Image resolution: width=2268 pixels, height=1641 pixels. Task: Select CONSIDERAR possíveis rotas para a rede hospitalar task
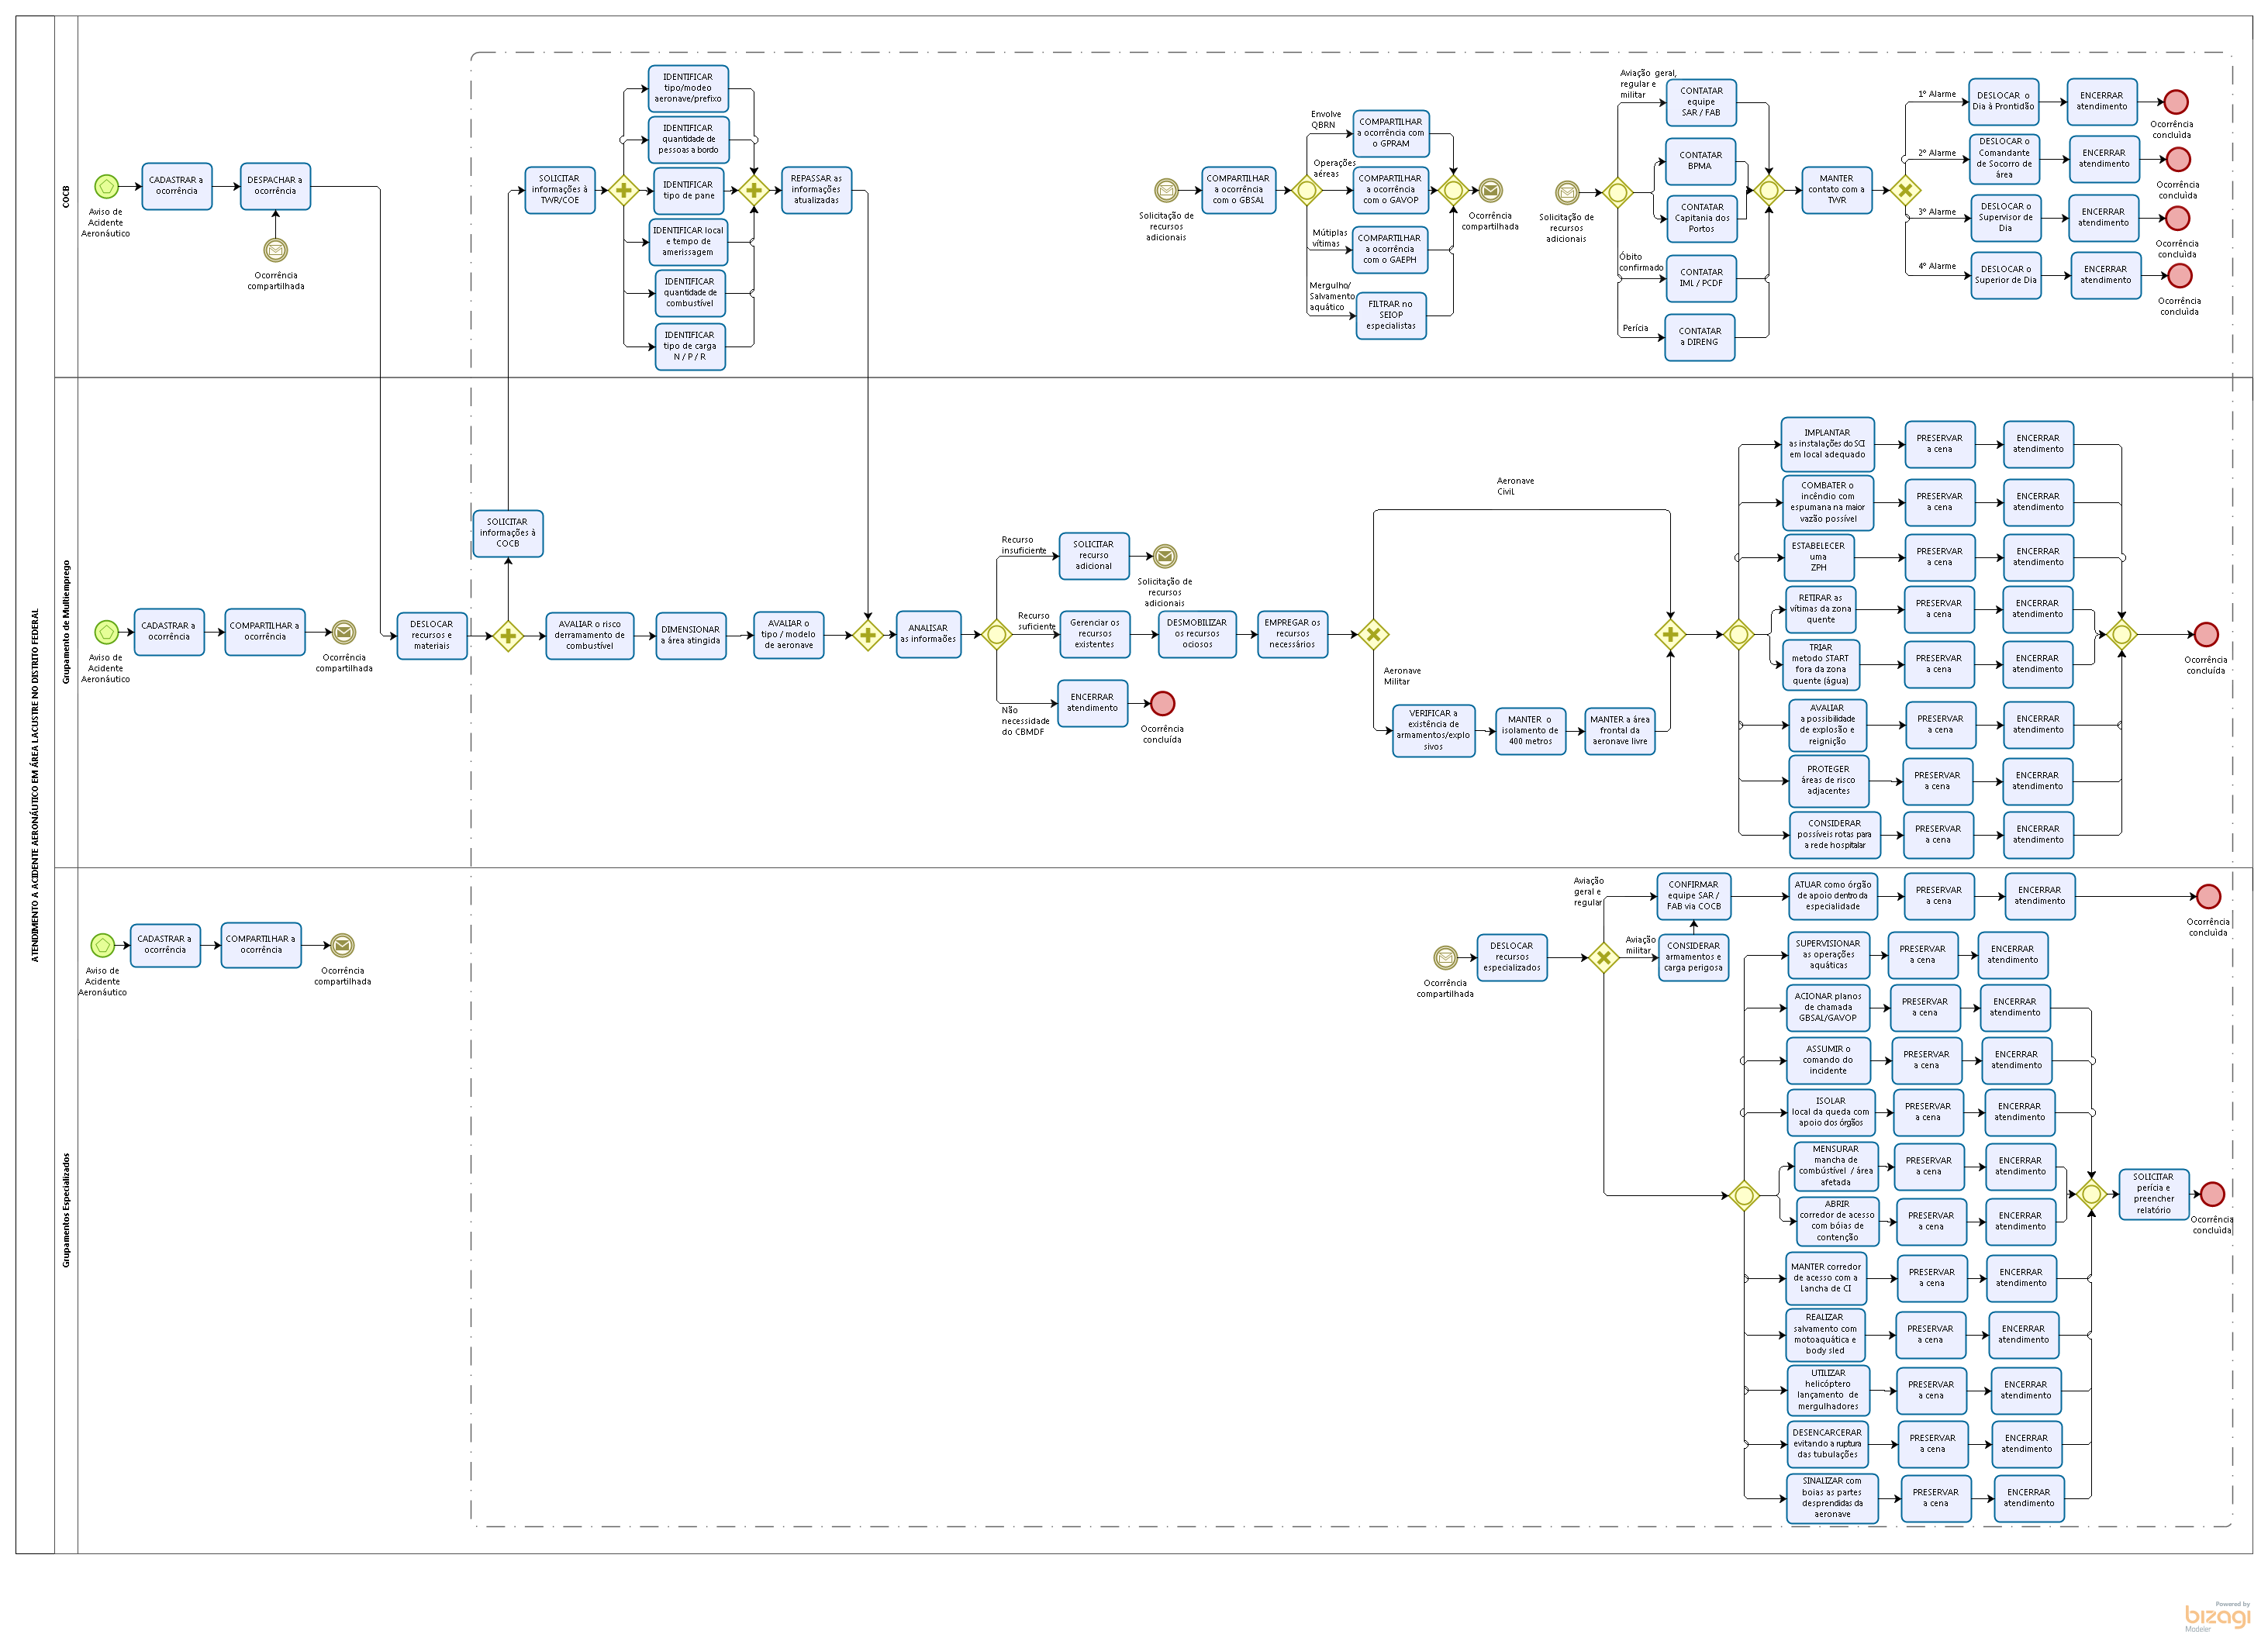click(1835, 835)
